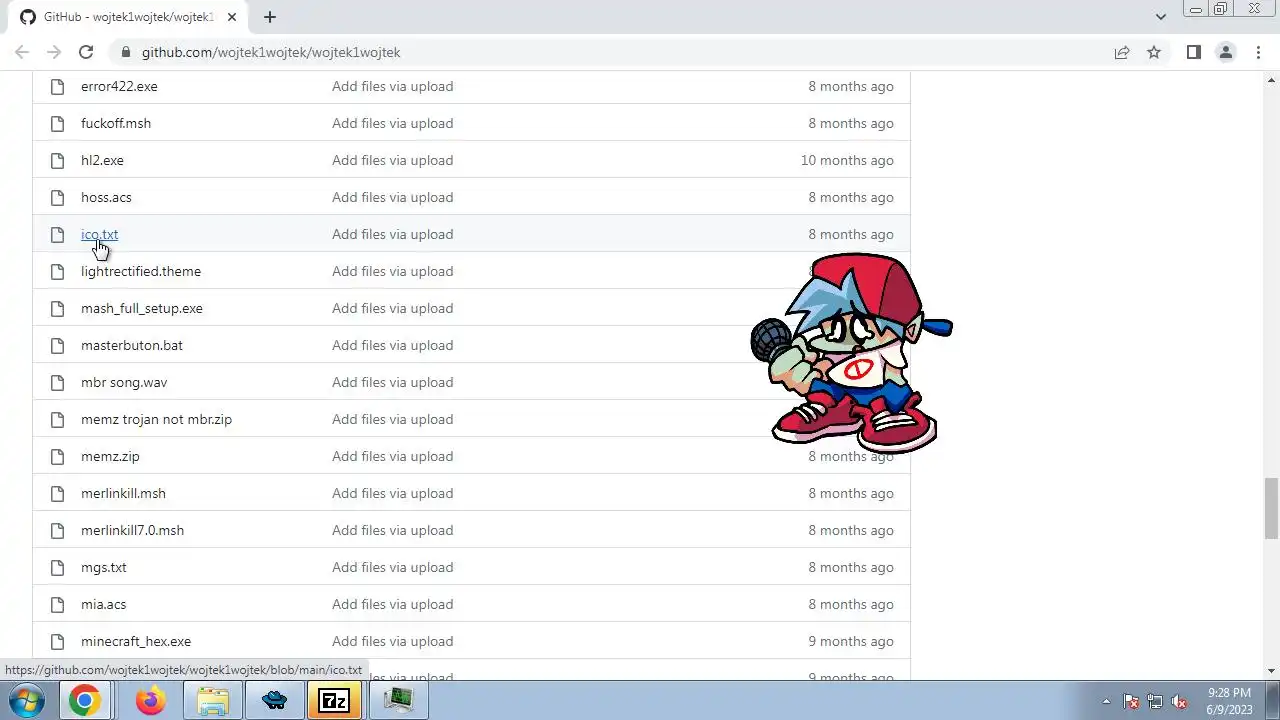Open memz.zip file link
This screenshot has width=1280, height=720.
[110, 456]
